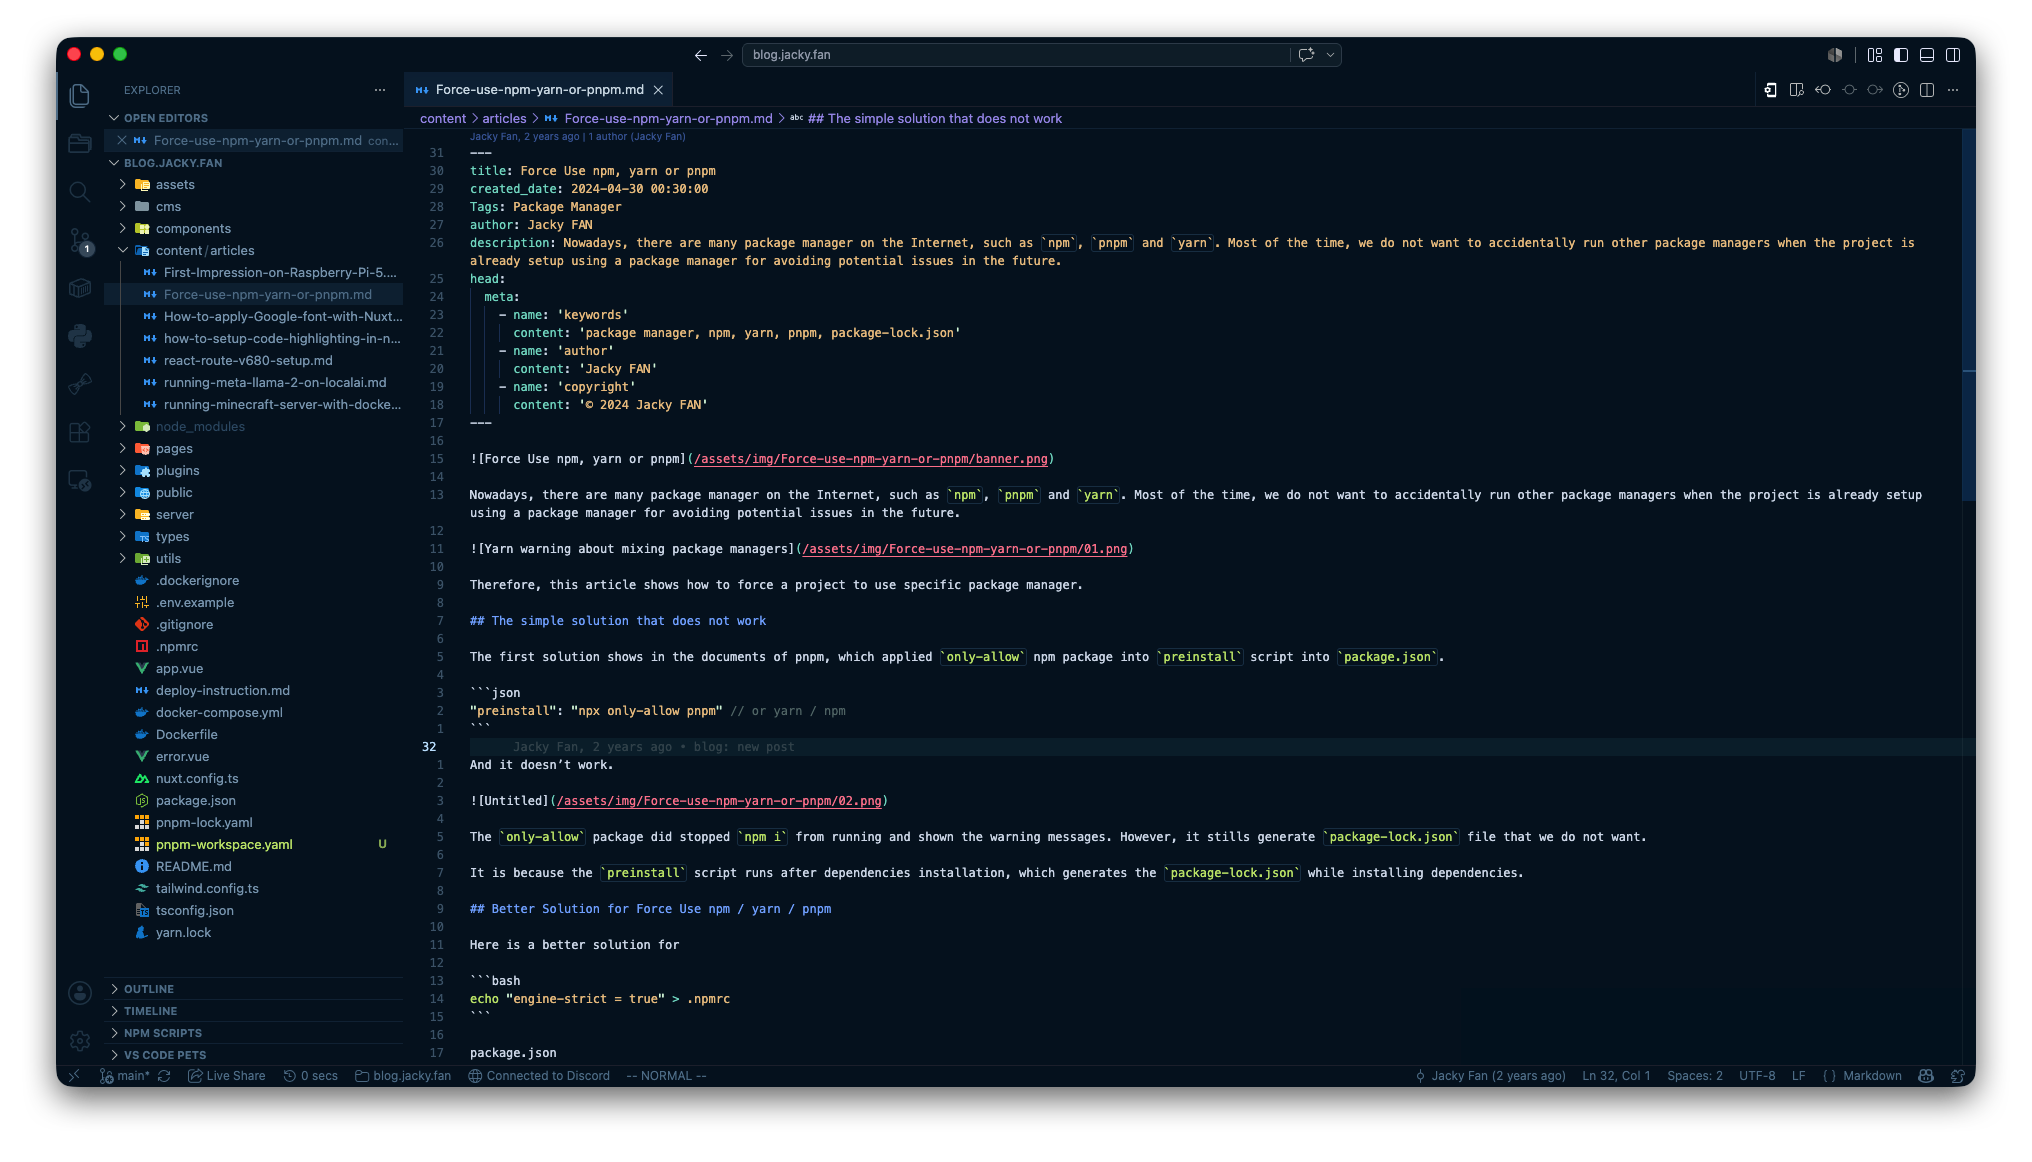This screenshot has width=2032, height=1162.
Task: Go to next change revision icon
Action: coord(1875,90)
